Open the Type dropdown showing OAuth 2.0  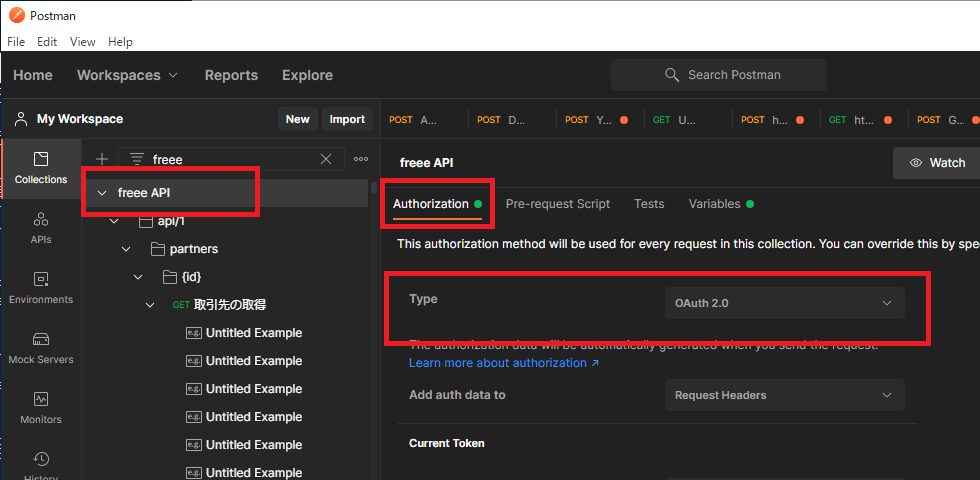[x=784, y=303]
